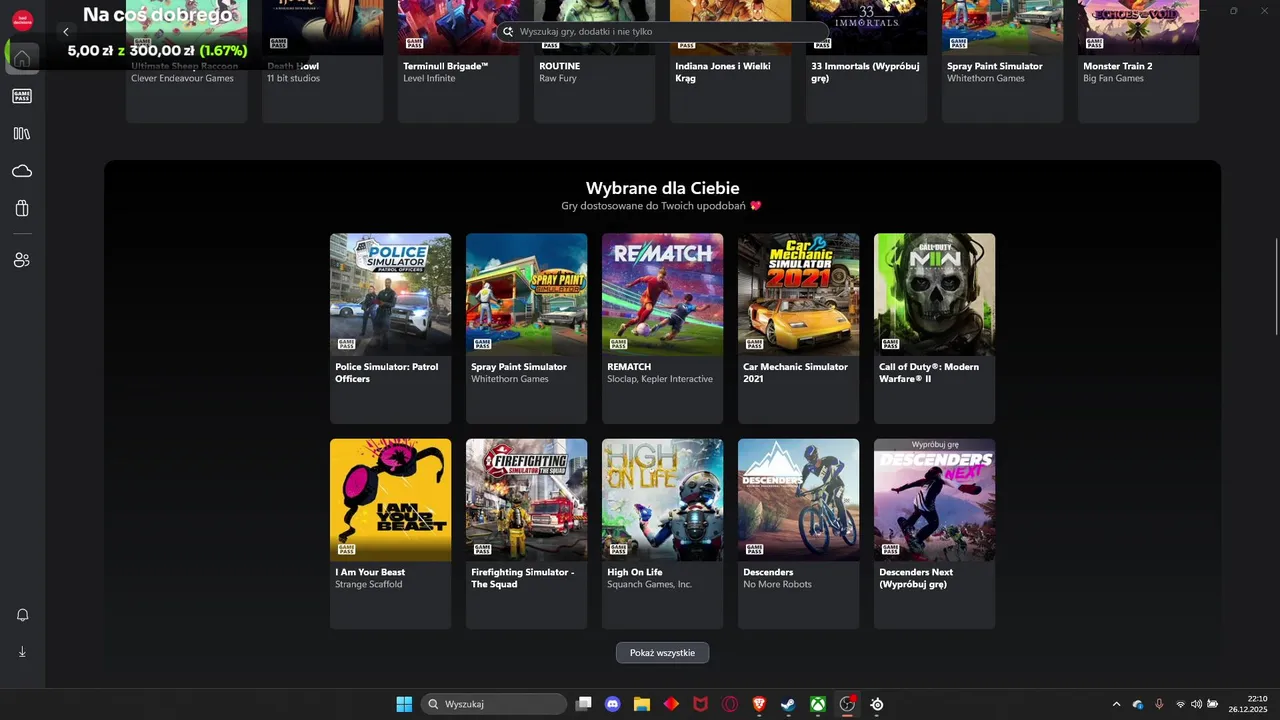Open the ROUTINE card by Raw Fury
The image size is (1280, 720).
tap(594, 62)
